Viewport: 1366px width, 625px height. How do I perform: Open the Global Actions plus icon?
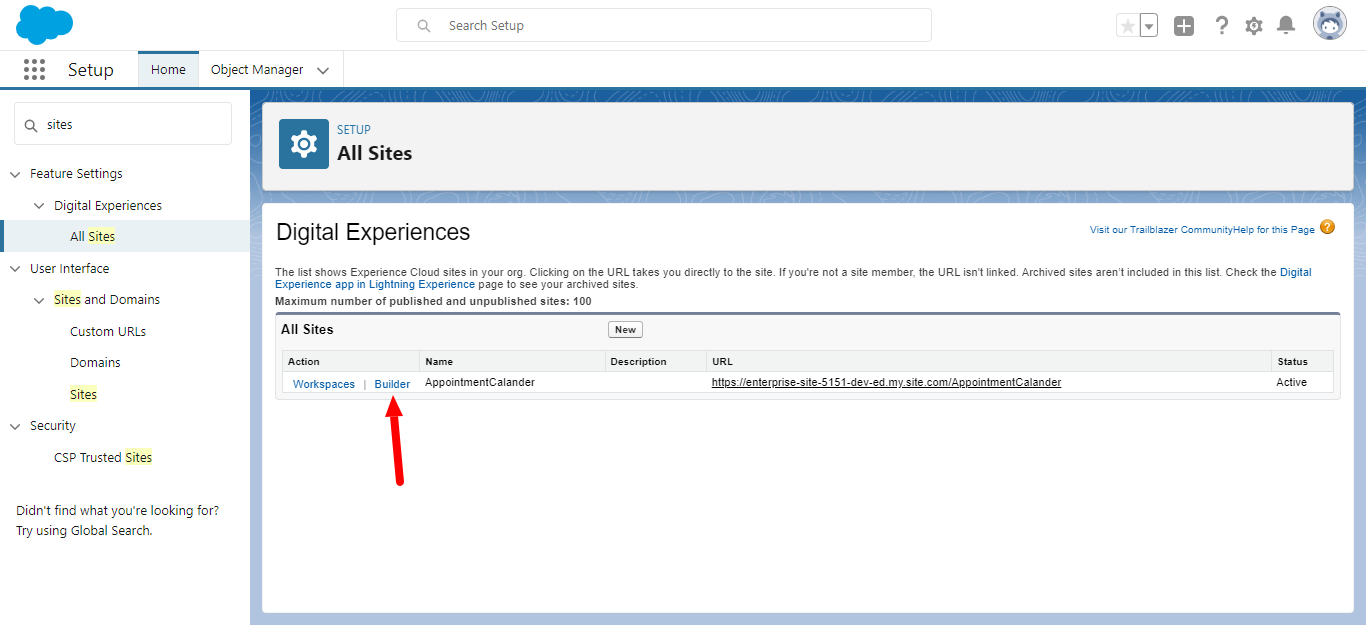pos(1184,26)
